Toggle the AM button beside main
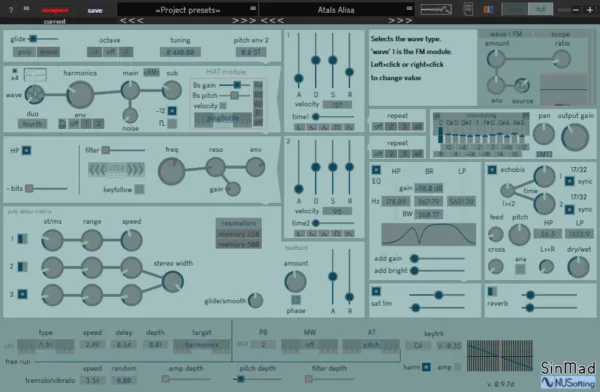 point(151,72)
